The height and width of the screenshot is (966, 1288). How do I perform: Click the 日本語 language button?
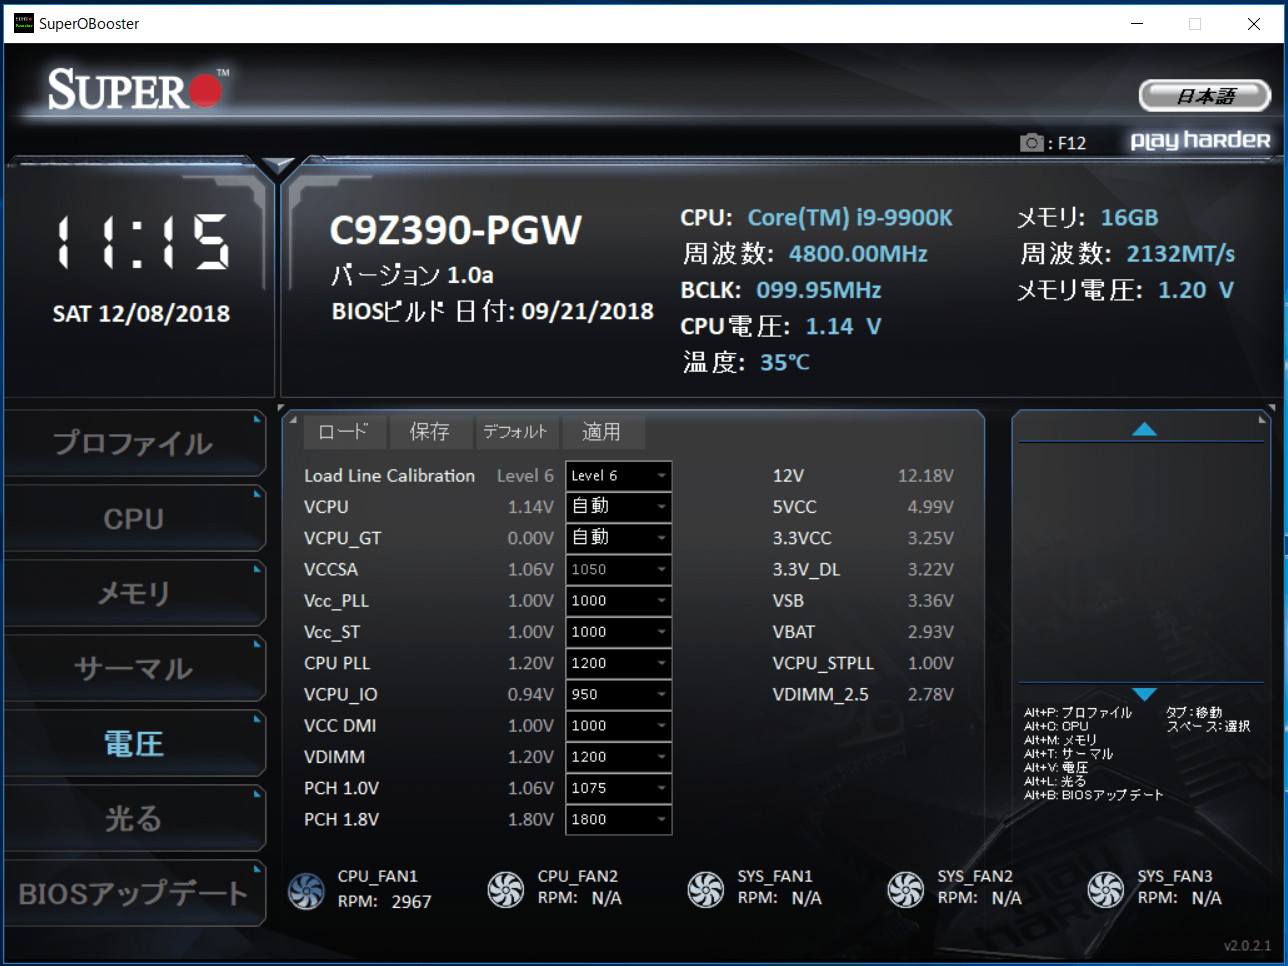pos(1205,96)
